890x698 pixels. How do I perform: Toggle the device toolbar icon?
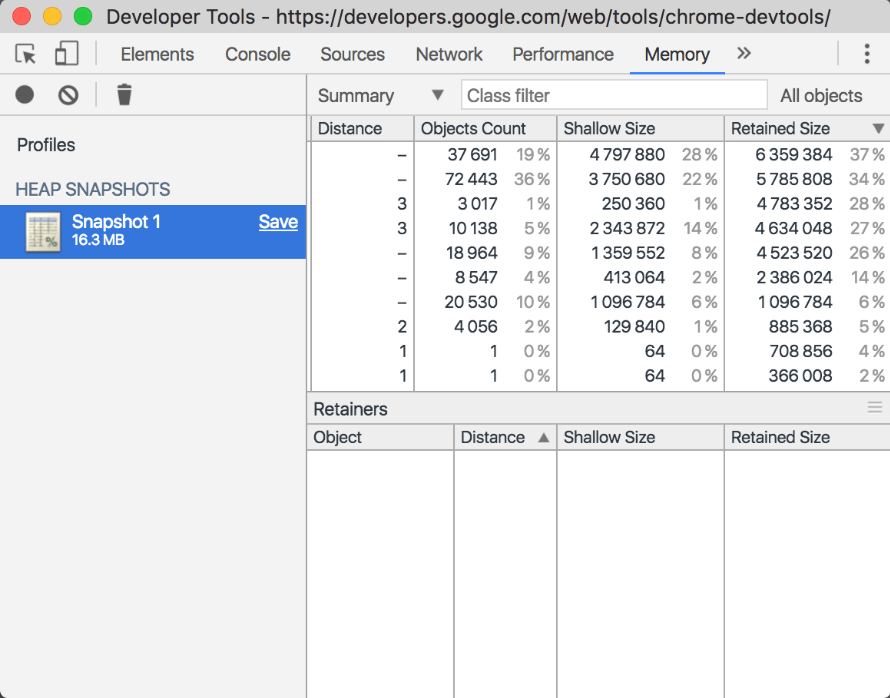pyautogui.click(x=66, y=54)
